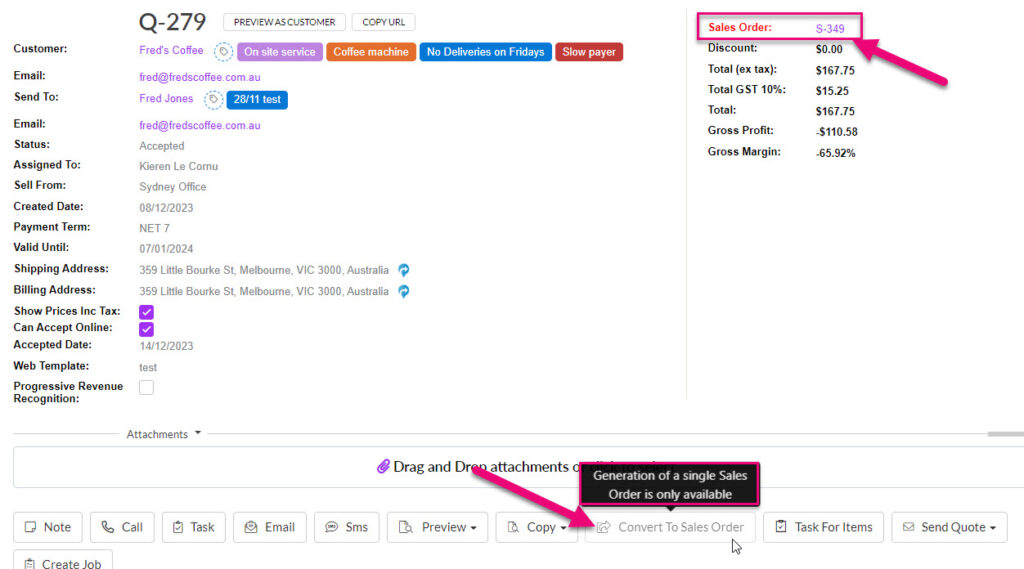Open the Copy dropdown button
This screenshot has height=569, width=1024.
pyautogui.click(x=536, y=527)
